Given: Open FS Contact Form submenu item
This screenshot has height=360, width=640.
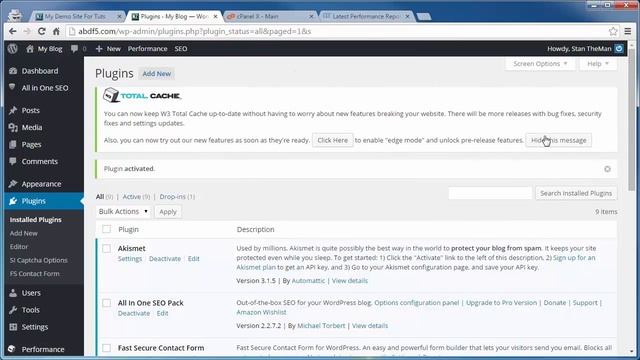Looking at the screenshot, I should click(x=35, y=274).
